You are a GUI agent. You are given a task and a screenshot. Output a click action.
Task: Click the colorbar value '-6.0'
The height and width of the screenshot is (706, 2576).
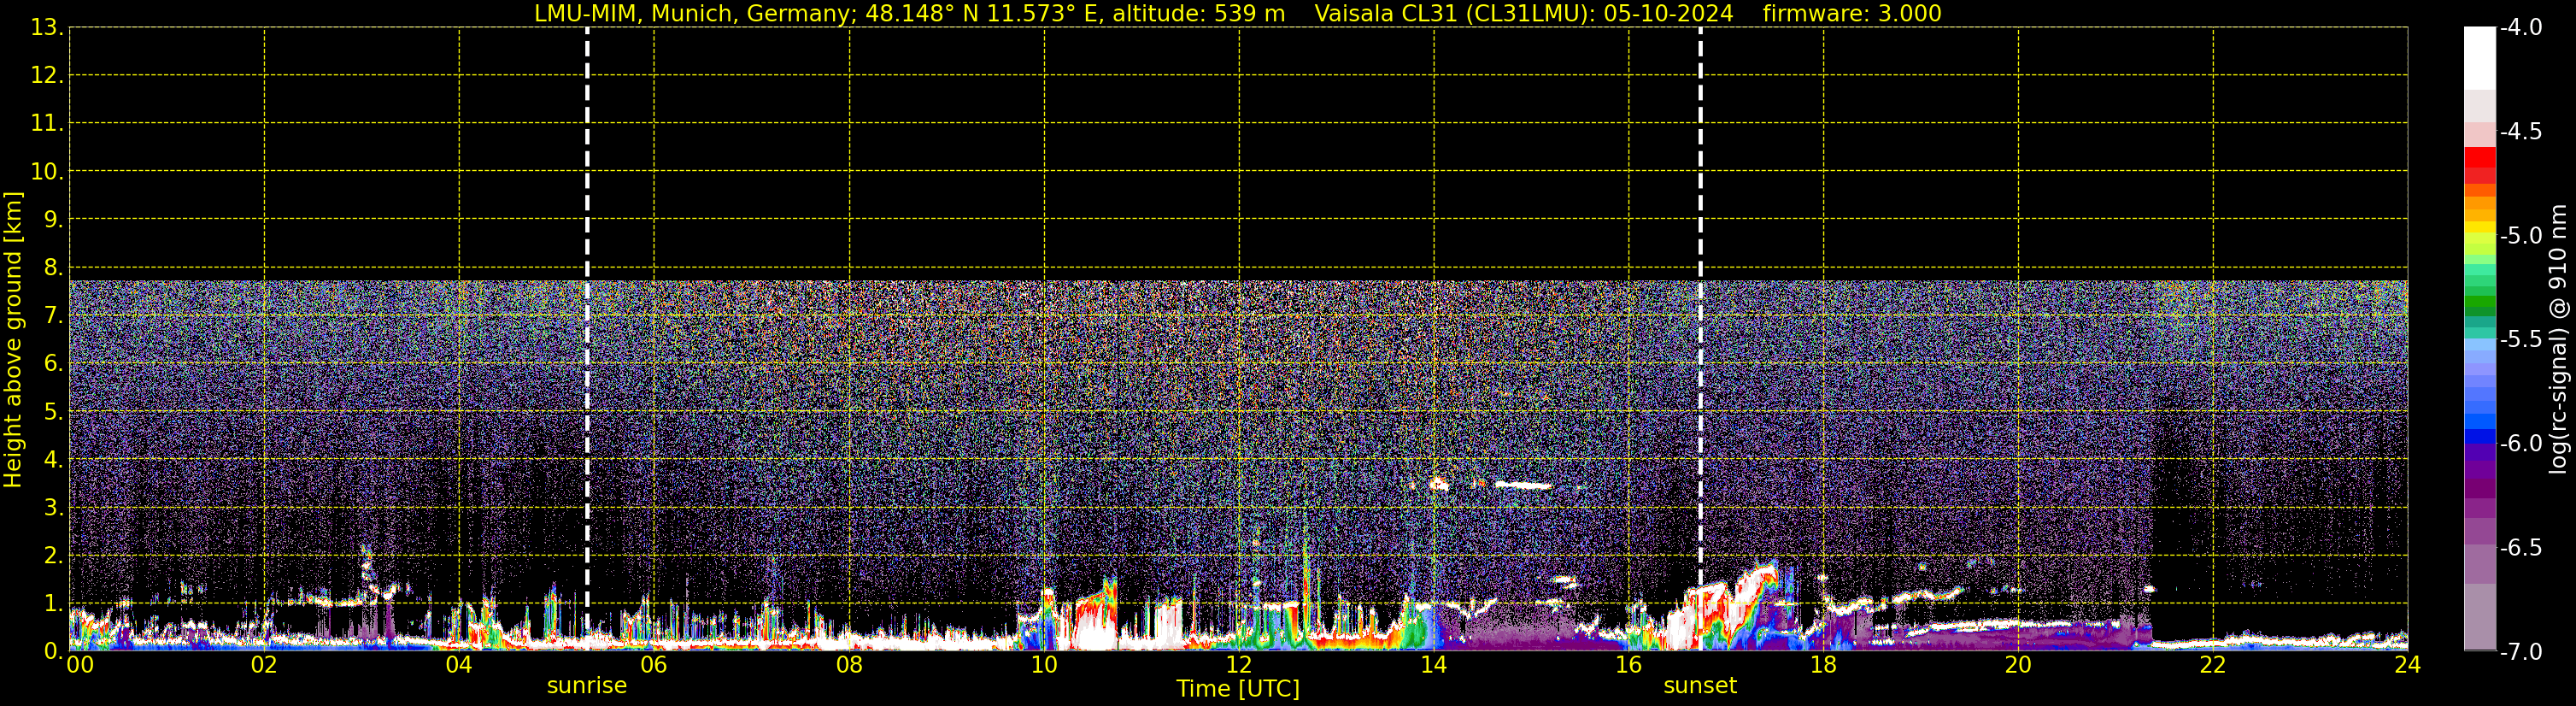click(2521, 444)
